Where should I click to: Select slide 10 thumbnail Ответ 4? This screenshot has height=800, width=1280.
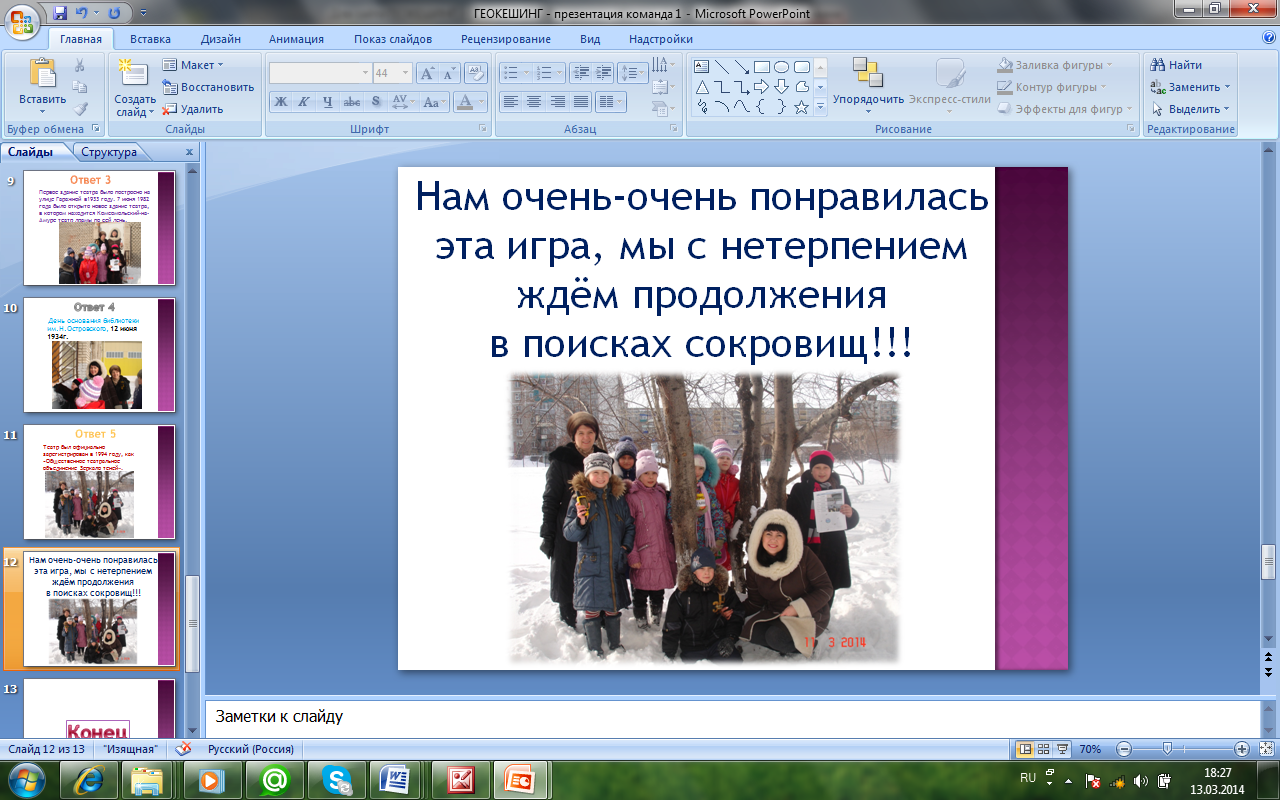[x=99, y=355]
